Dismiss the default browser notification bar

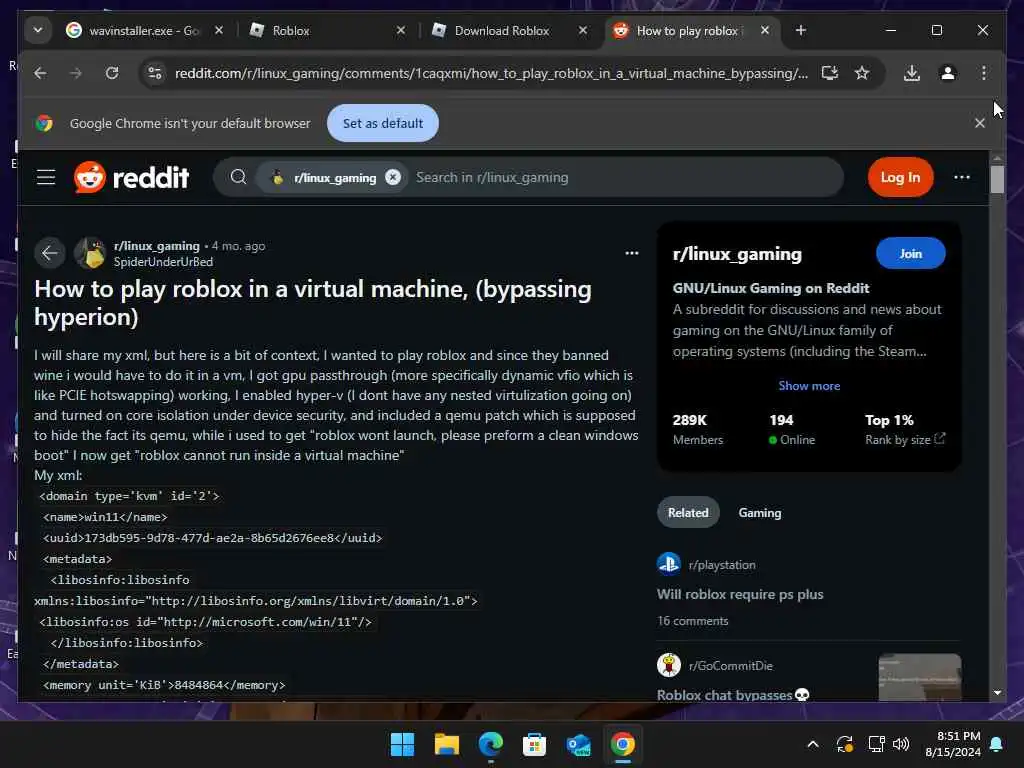[x=980, y=123]
